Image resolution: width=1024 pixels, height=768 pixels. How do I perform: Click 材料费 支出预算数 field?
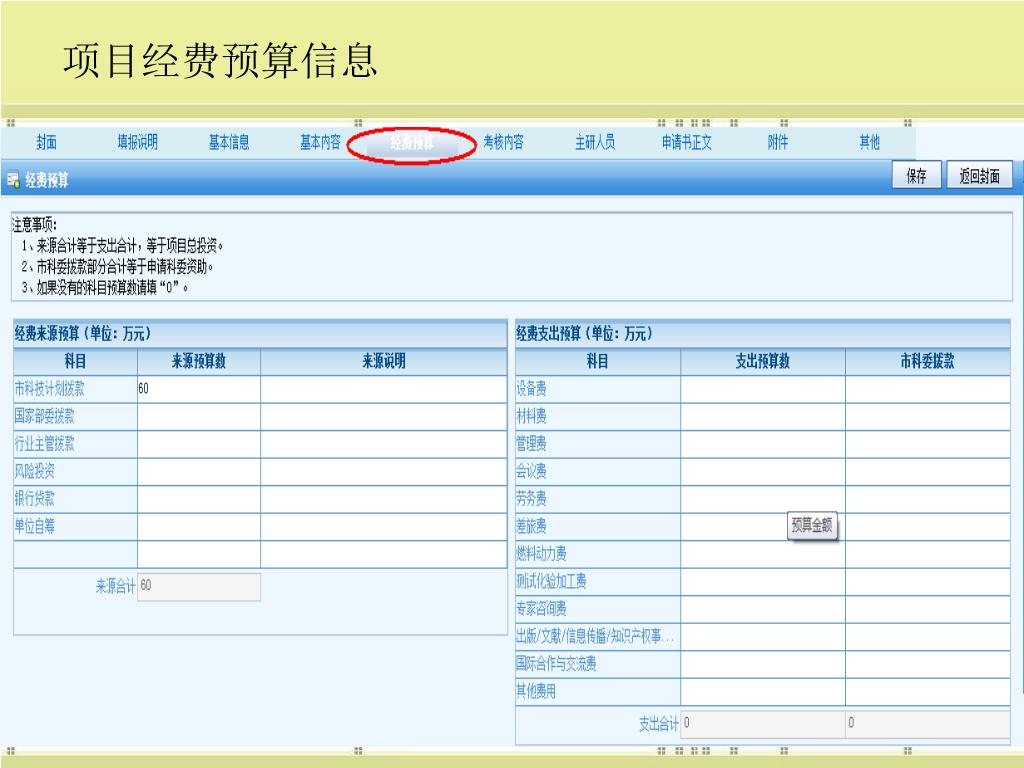[763, 417]
